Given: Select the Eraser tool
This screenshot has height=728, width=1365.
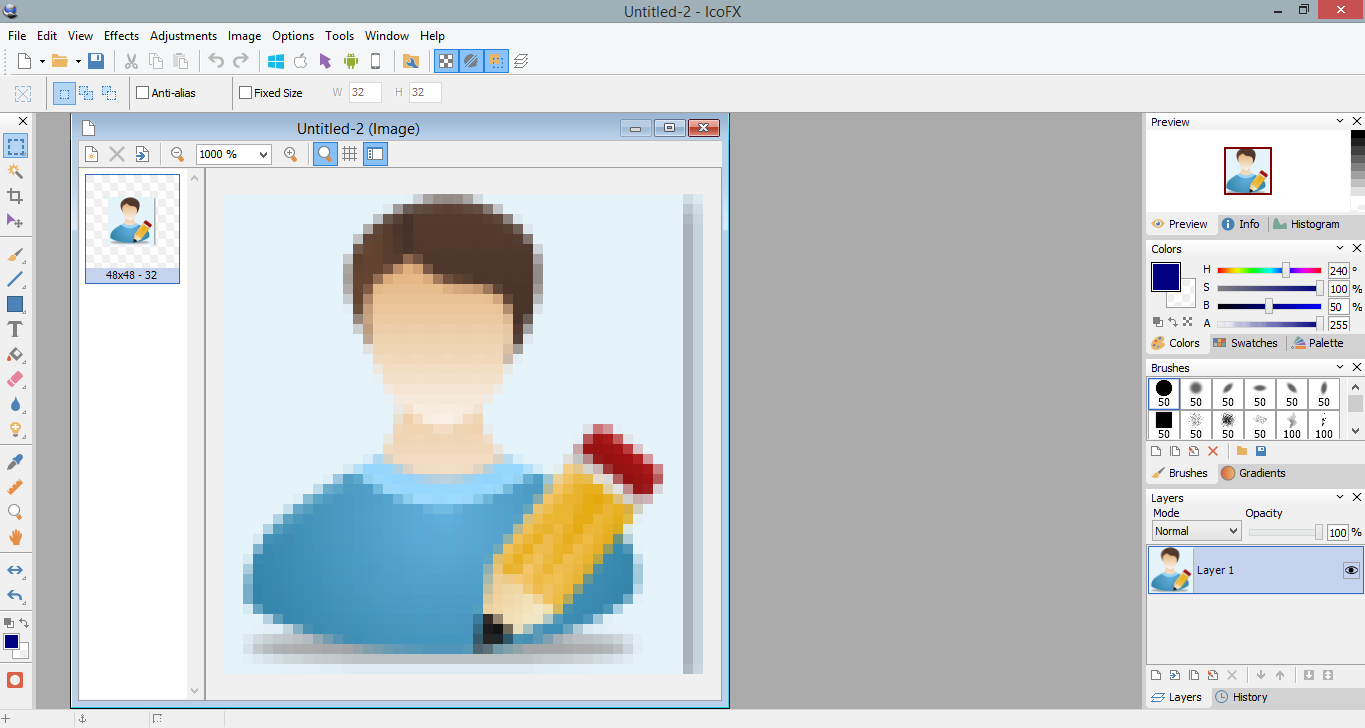Looking at the screenshot, I should (x=15, y=379).
